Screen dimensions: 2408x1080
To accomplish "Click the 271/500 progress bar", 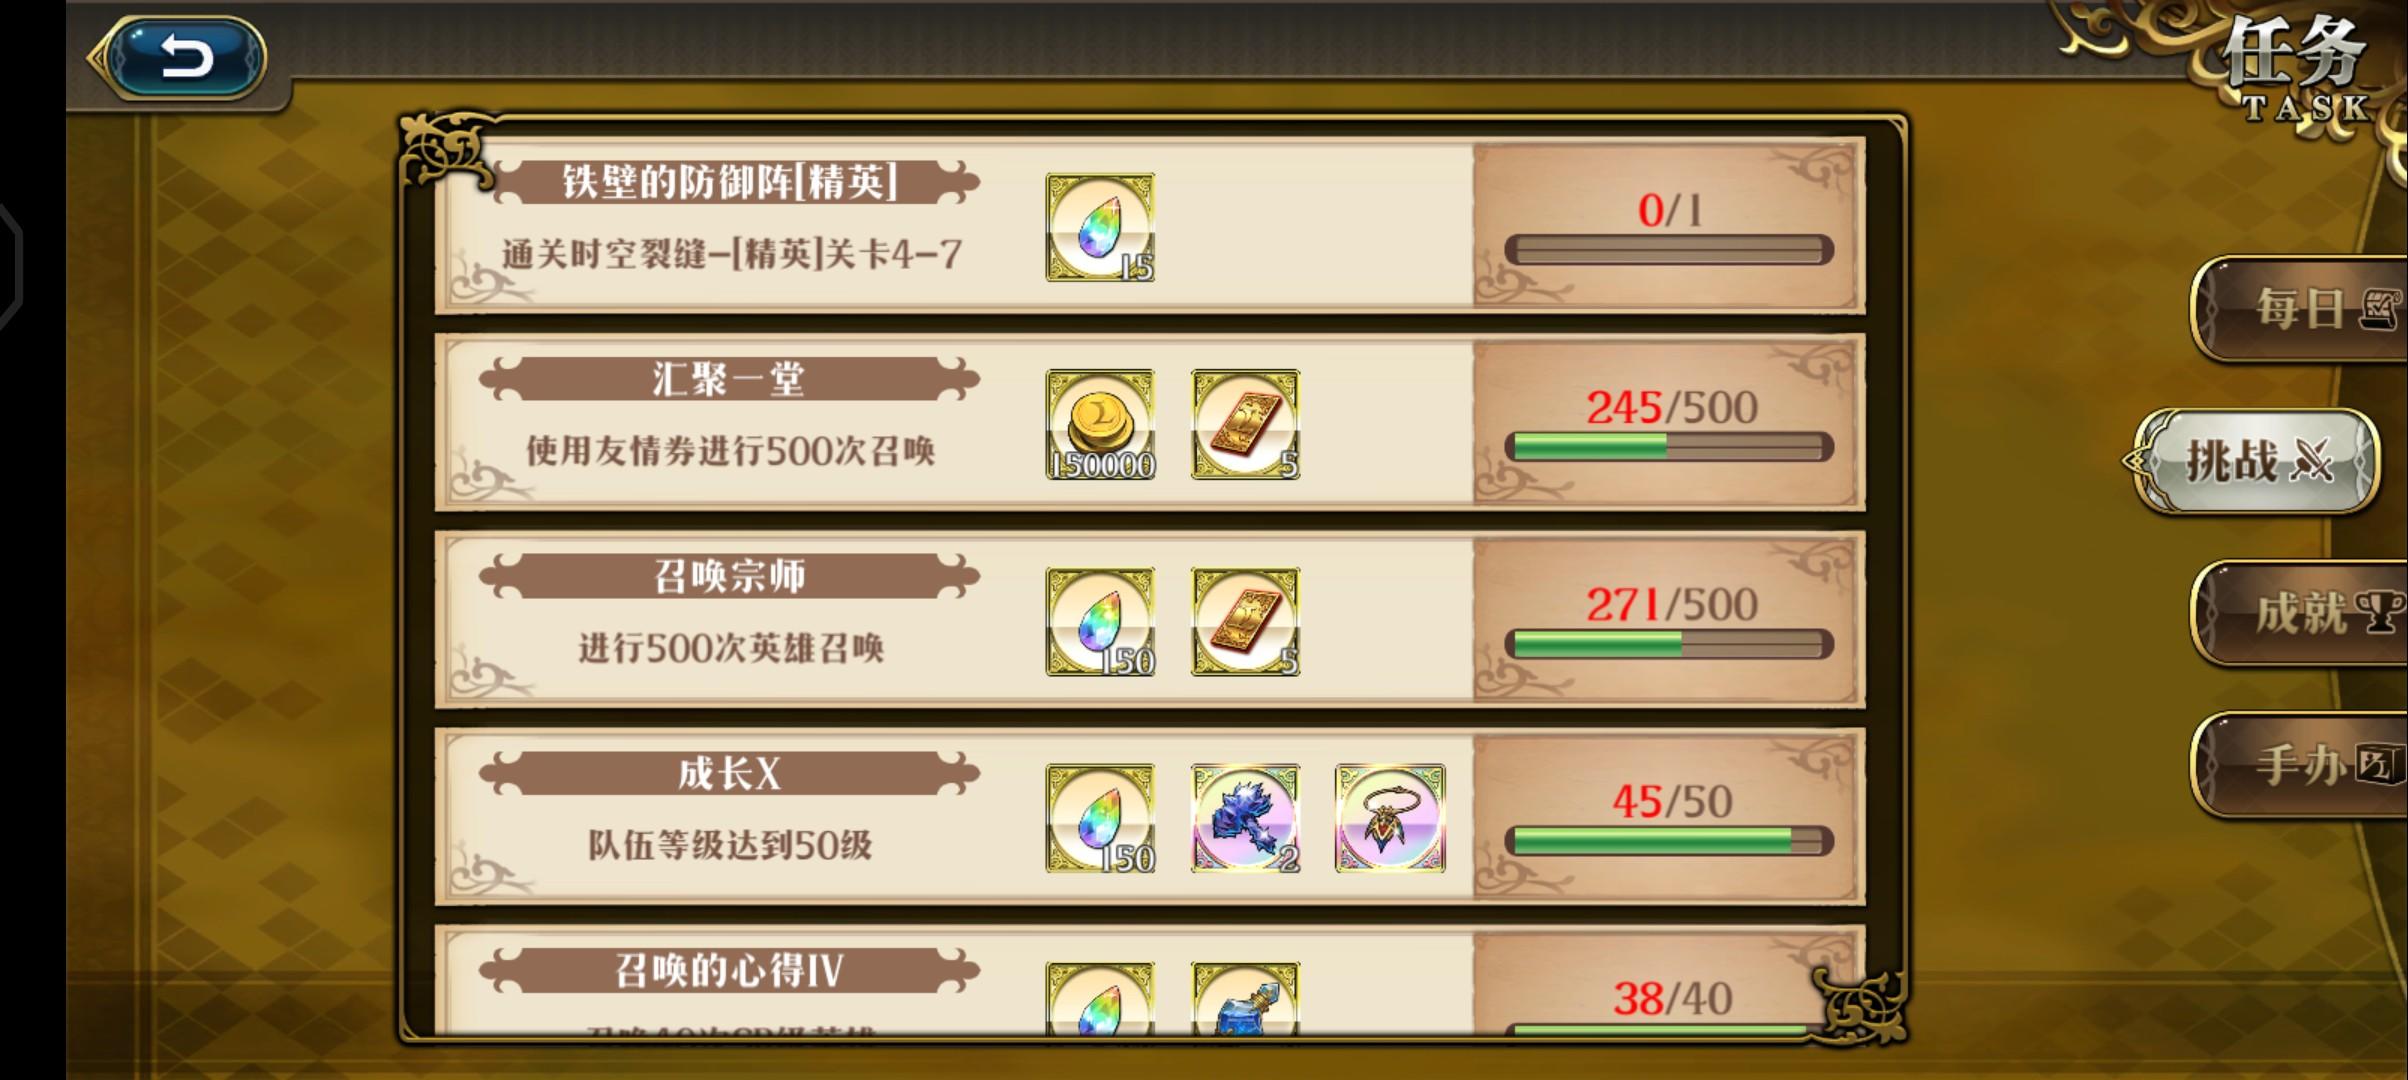I will pos(1669,644).
